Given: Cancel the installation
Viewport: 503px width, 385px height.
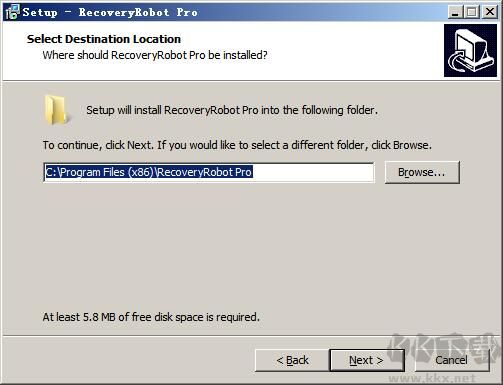Looking at the screenshot, I should point(452,360).
